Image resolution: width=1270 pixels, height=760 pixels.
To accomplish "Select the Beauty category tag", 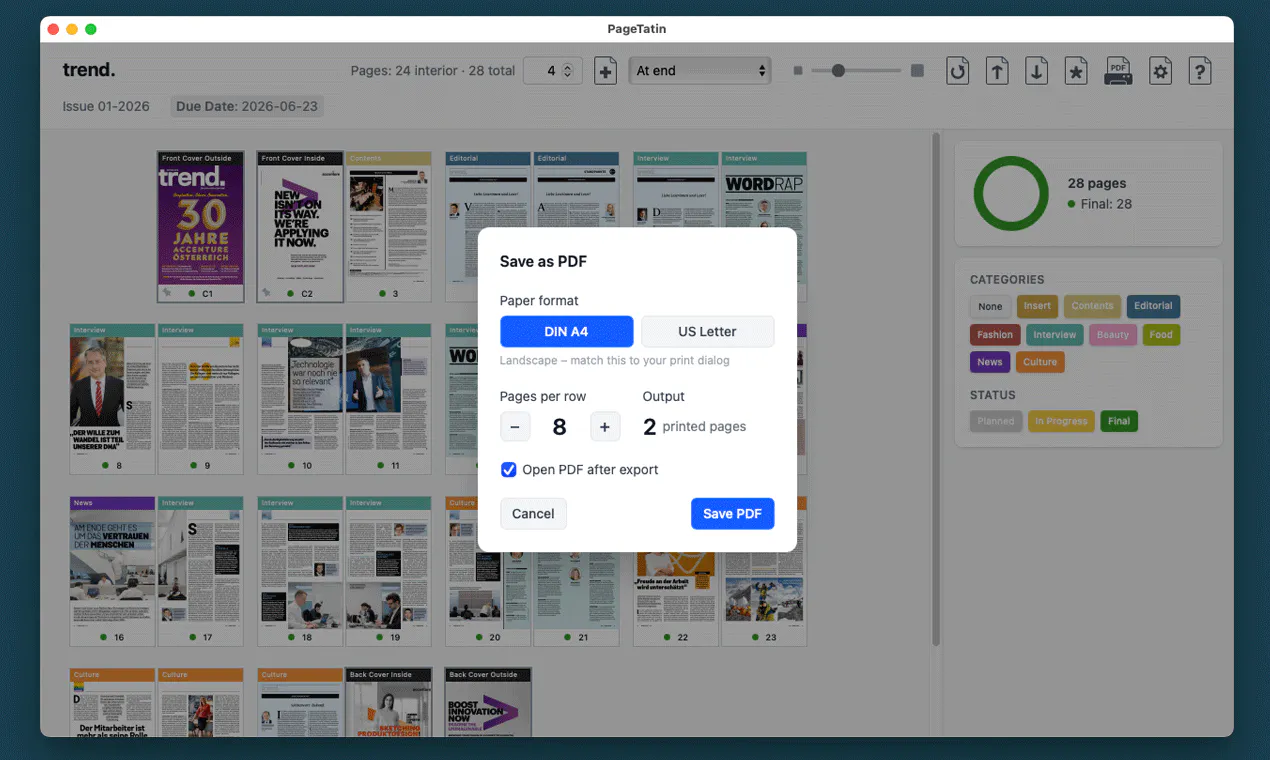I will click(x=1112, y=334).
